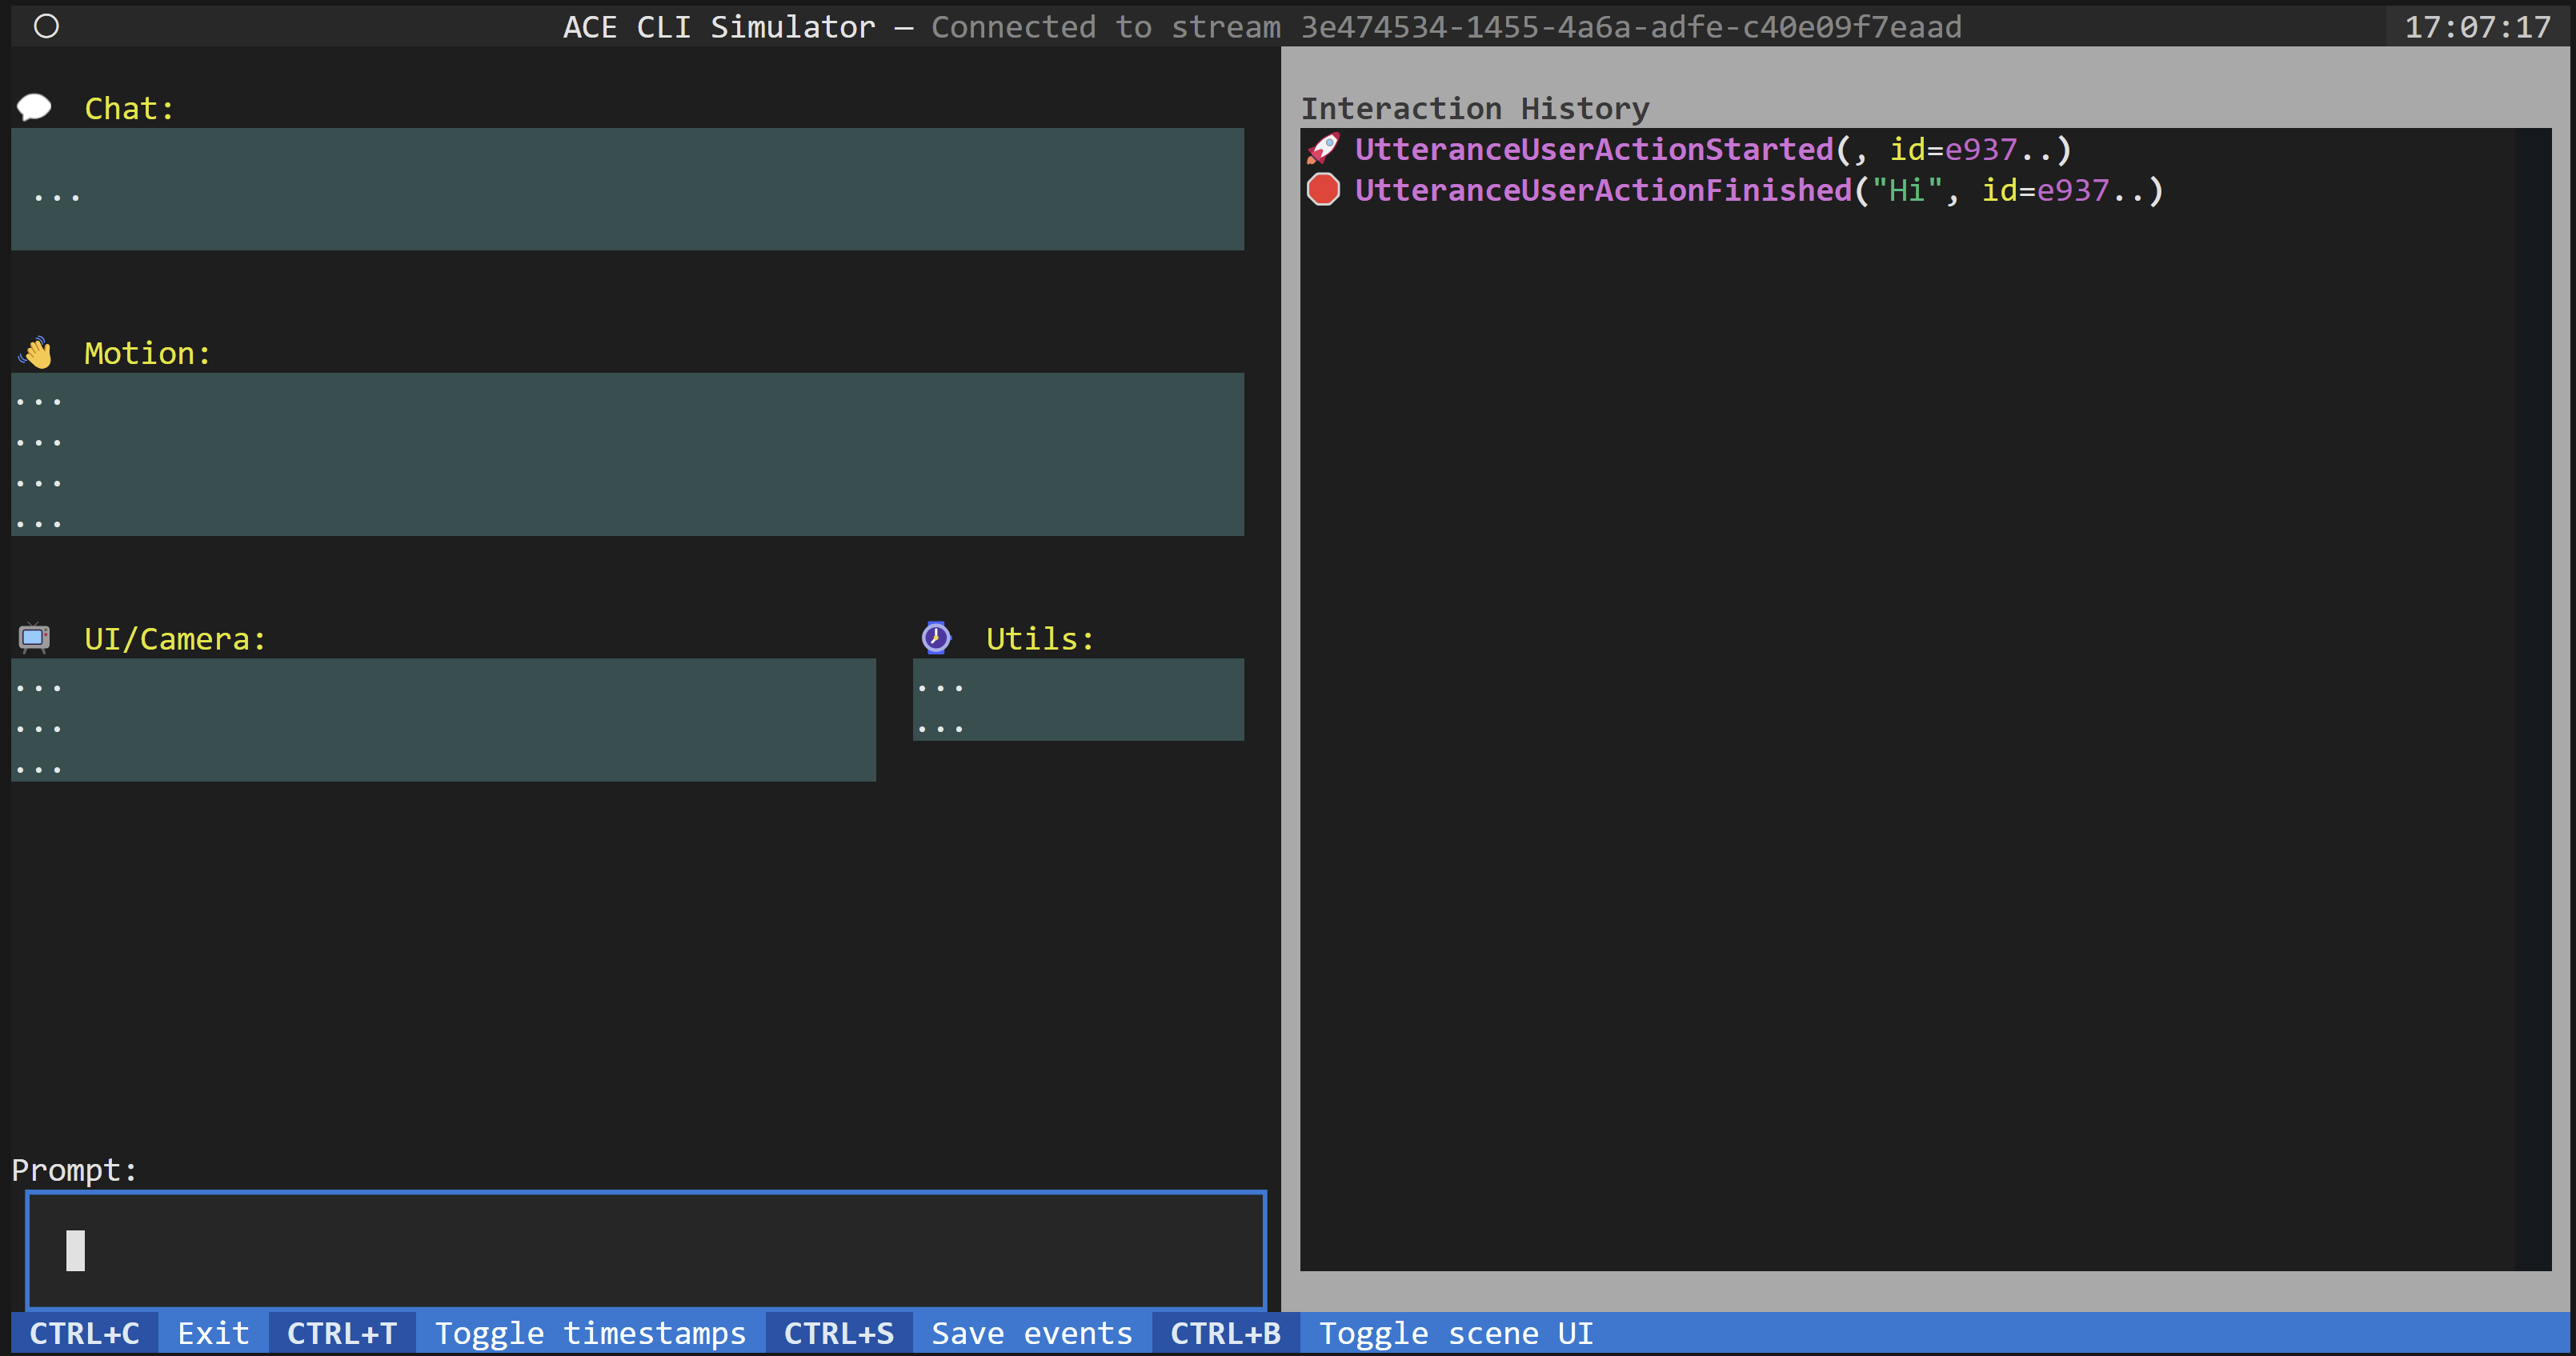The image size is (2576, 1356).
Task: Click the Utils panel area
Action: 1079,700
